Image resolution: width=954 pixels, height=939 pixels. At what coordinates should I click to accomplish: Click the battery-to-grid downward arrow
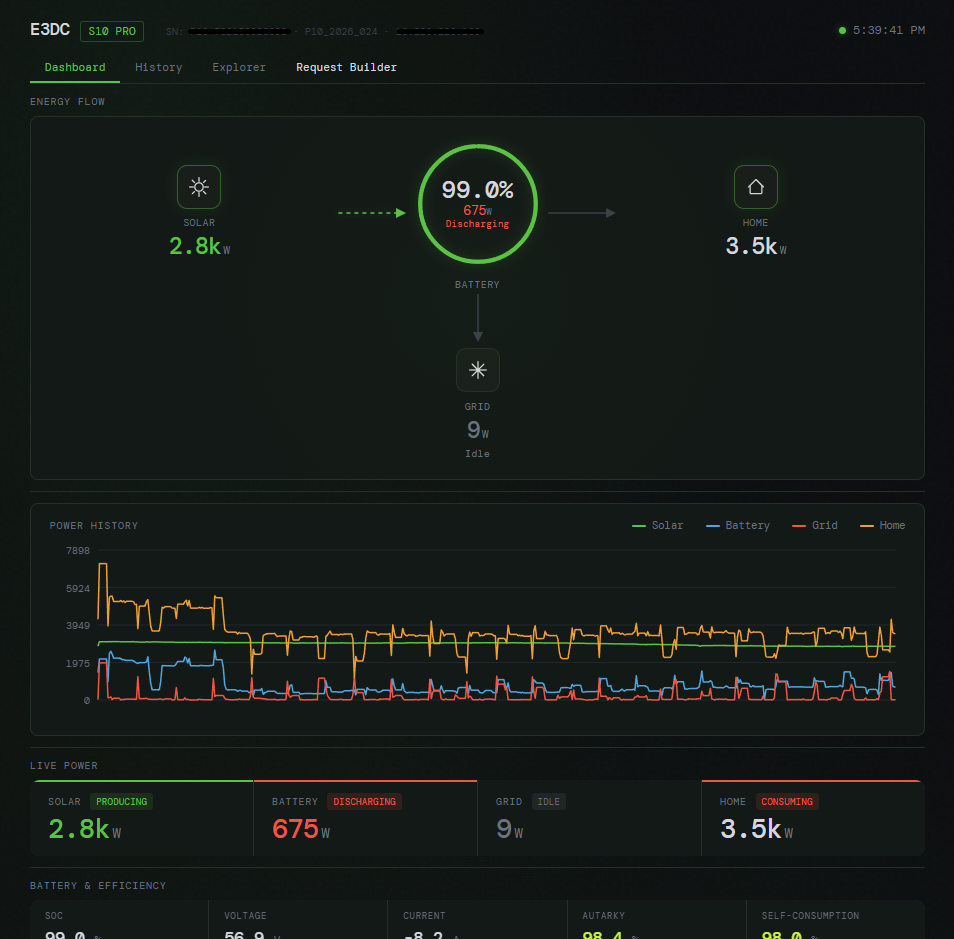click(x=478, y=318)
